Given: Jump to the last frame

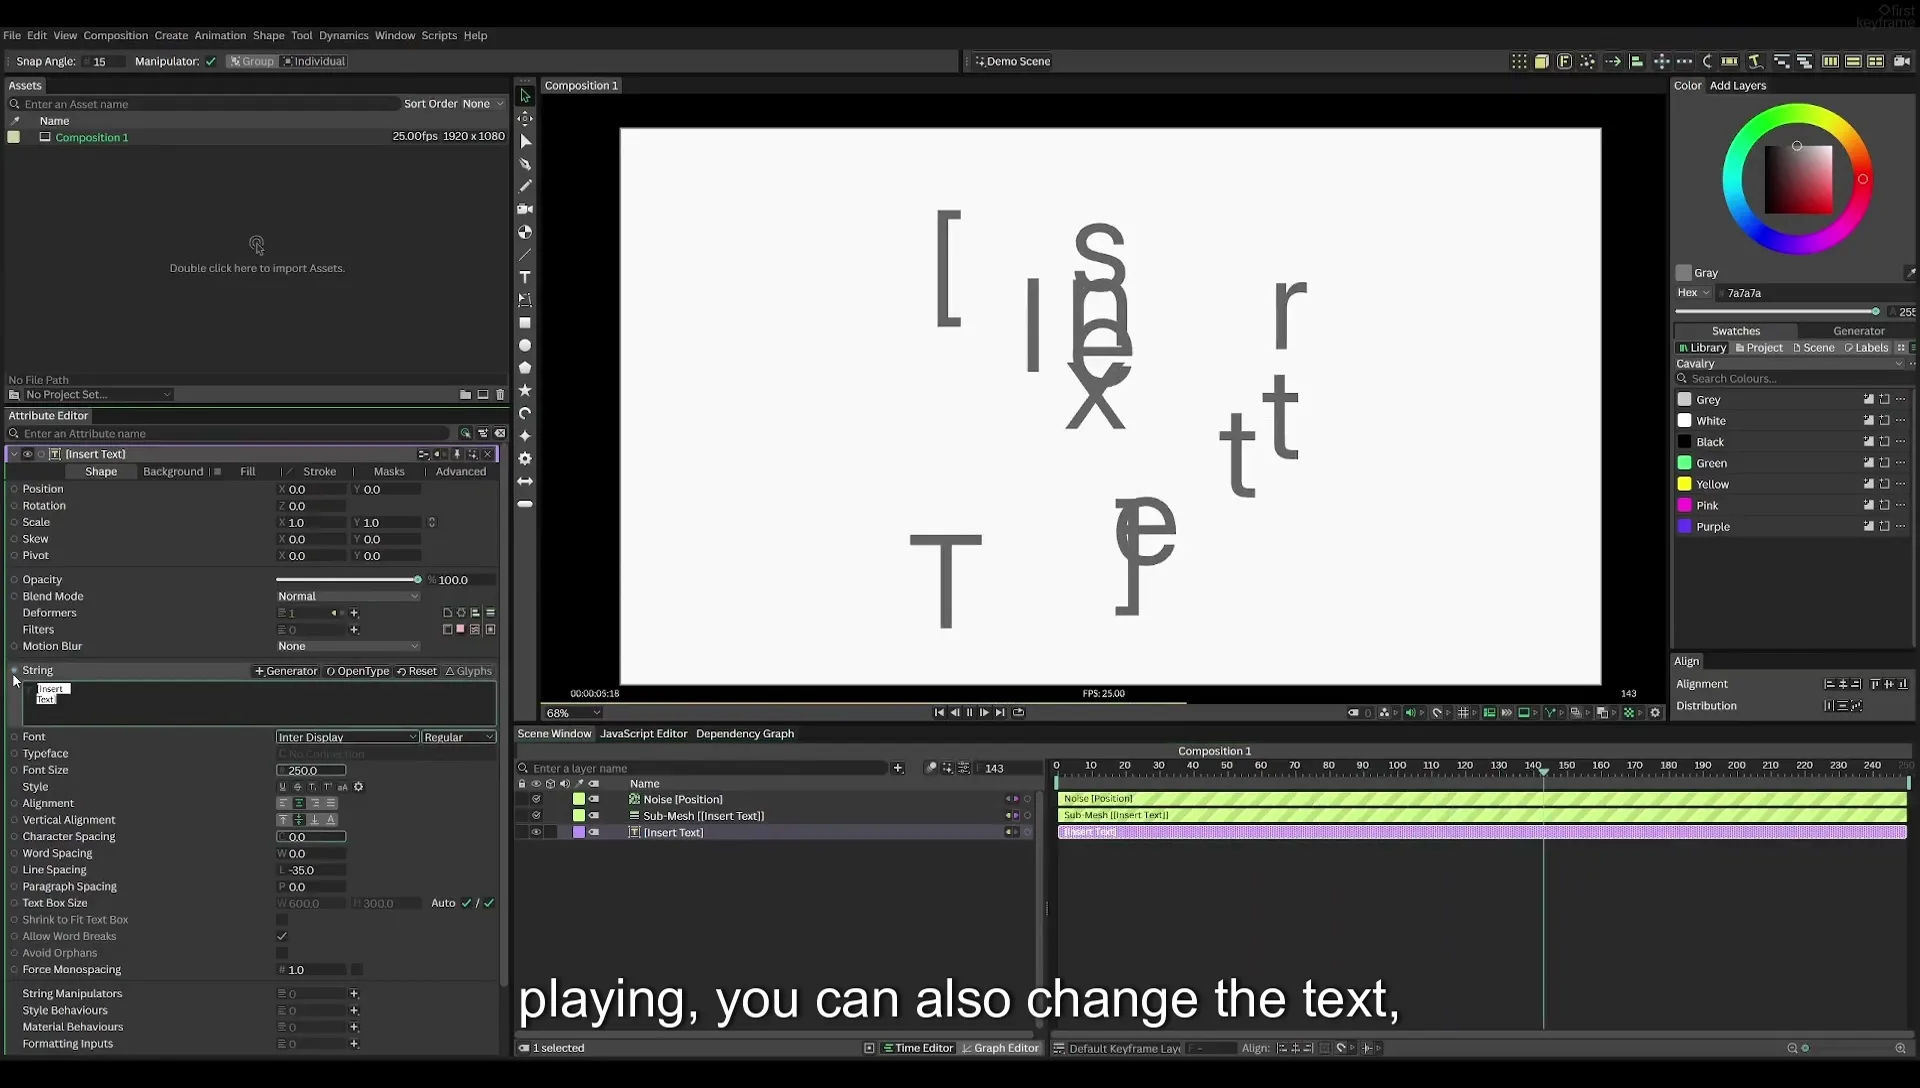Looking at the screenshot, I should coord(1000,713).
